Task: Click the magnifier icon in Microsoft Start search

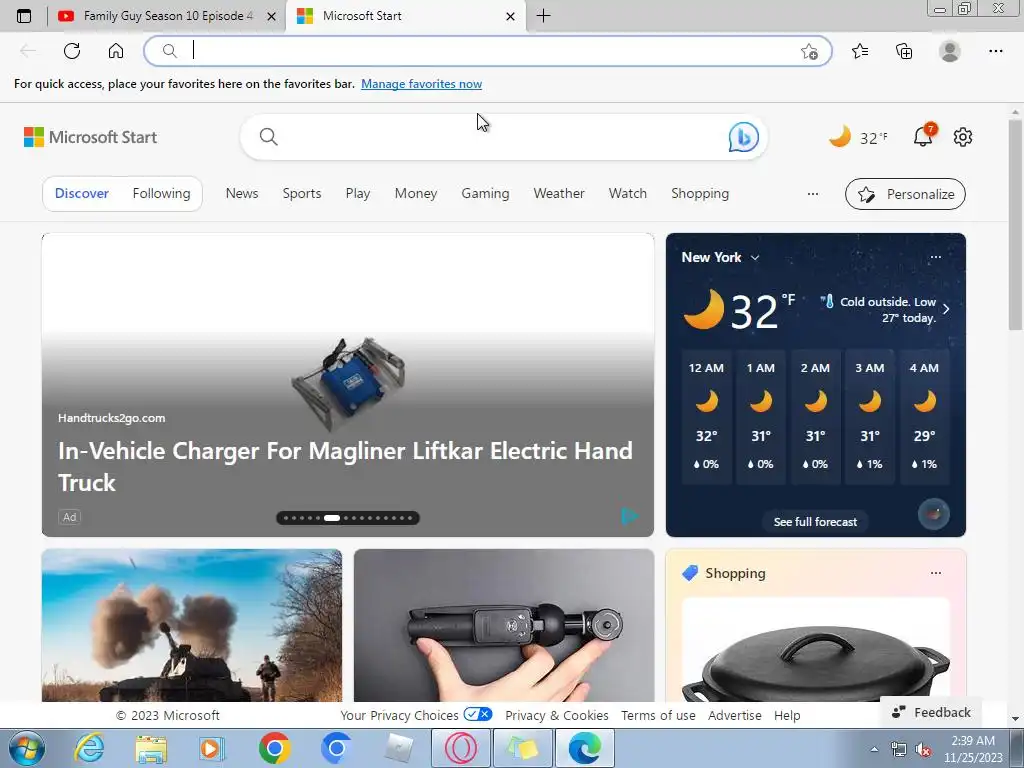Action: click(268, 136)
